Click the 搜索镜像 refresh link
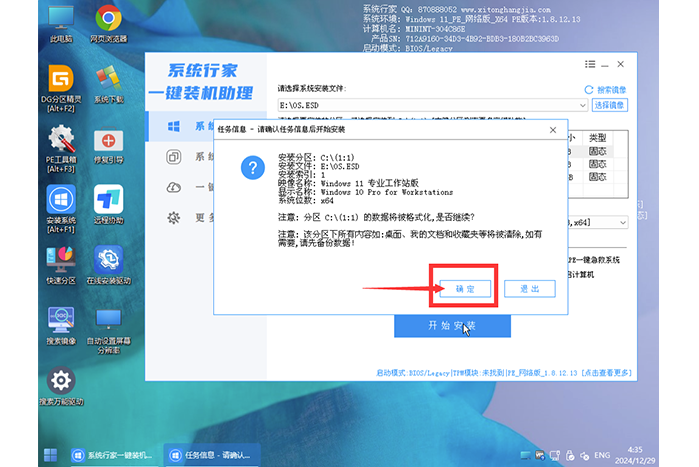 click(x=605, y=90)
